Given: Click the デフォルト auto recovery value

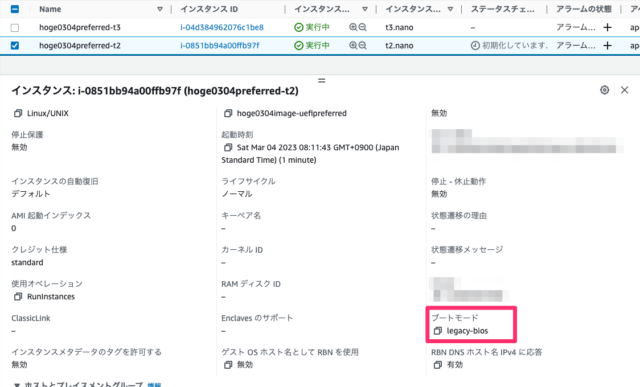Looking at the screenshot, I should point(31,194).
